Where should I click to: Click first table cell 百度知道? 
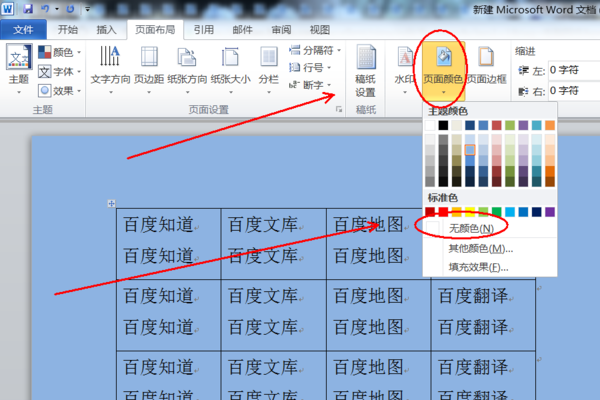point(169,243)
